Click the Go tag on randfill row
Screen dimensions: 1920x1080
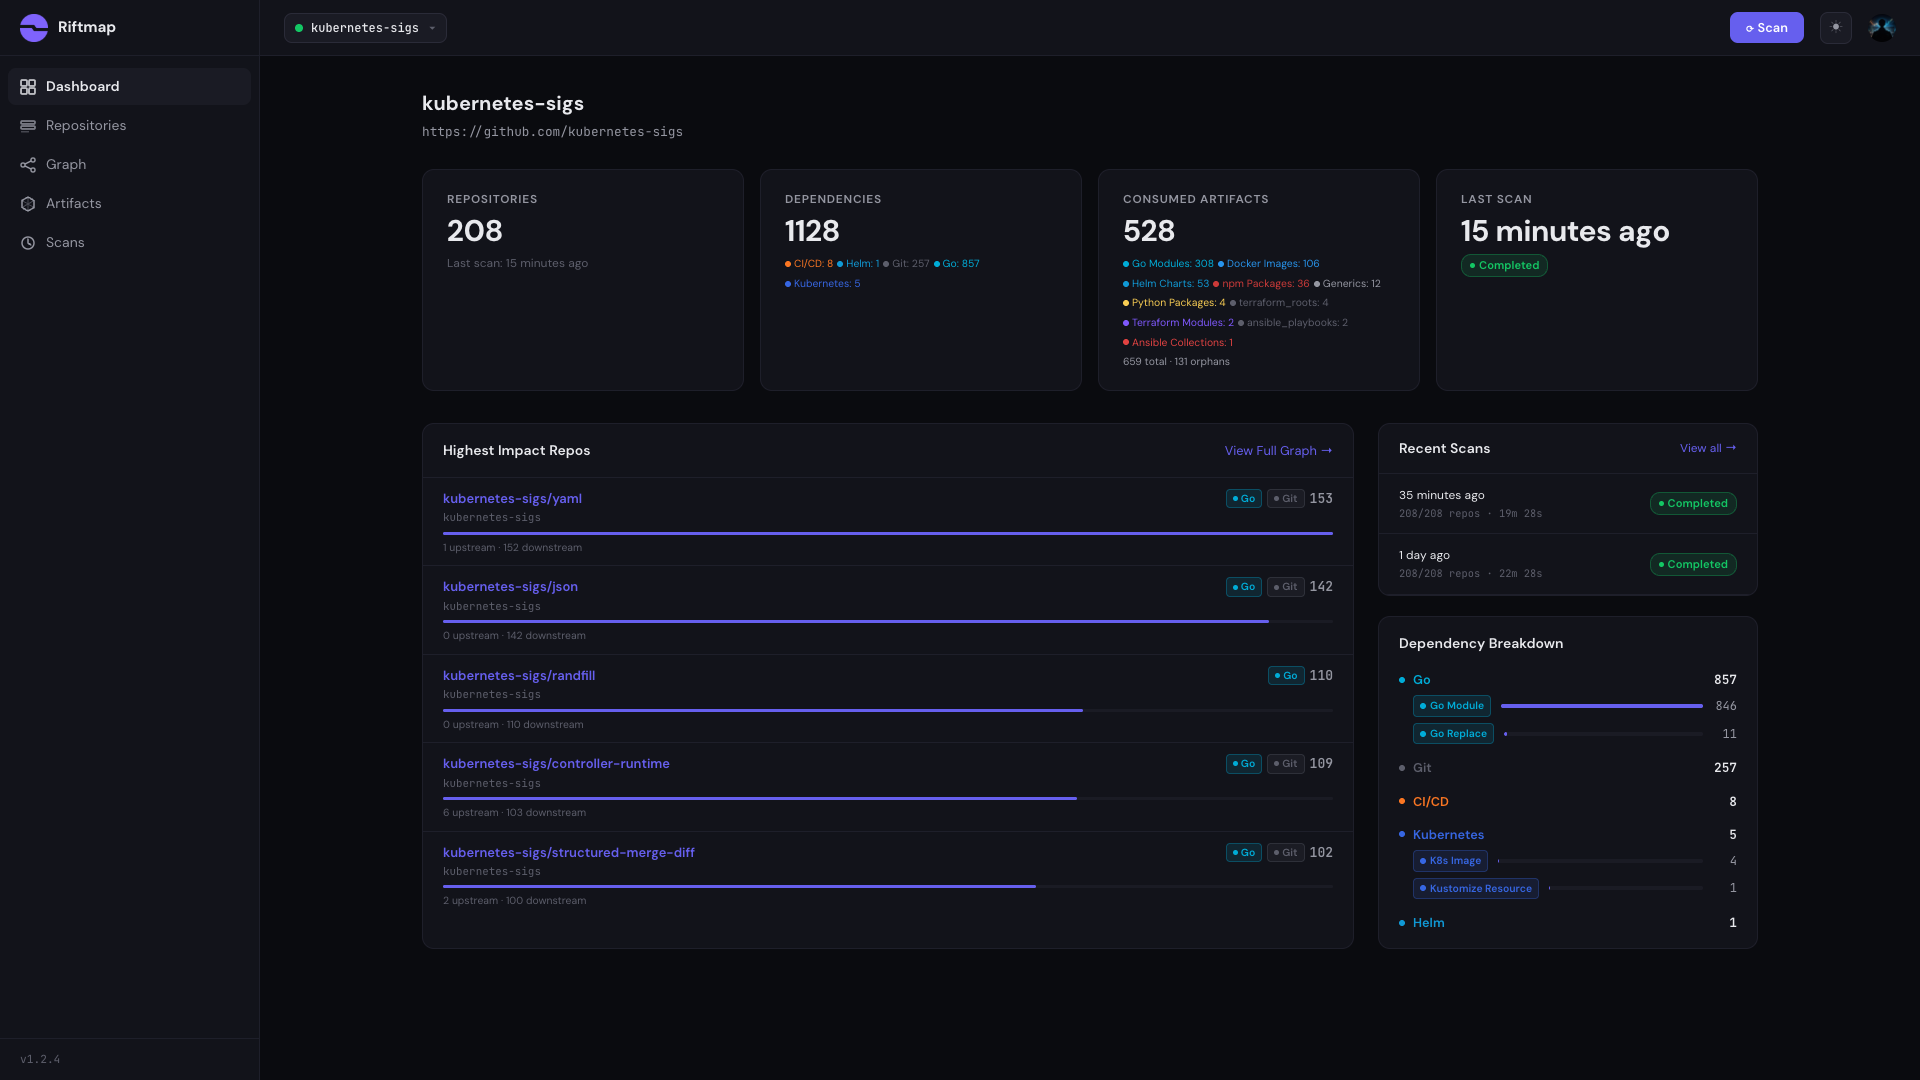pos(1286,676)
